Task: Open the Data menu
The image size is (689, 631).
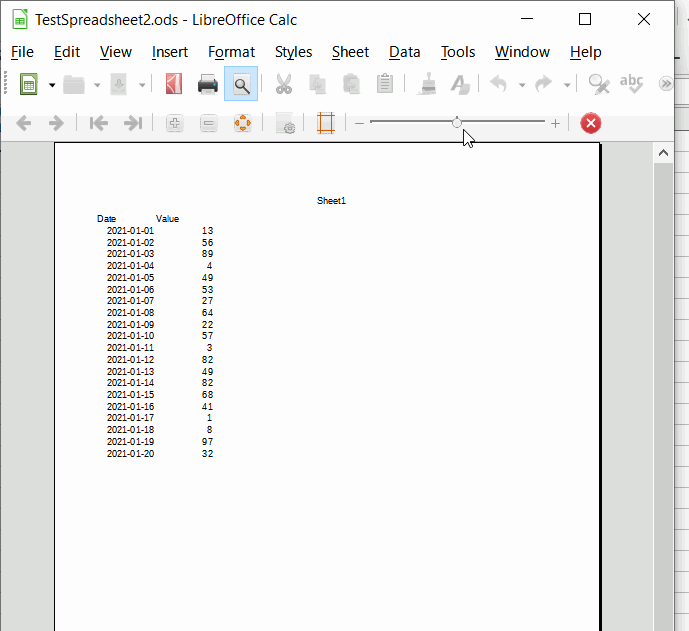Action: (404, 52)
